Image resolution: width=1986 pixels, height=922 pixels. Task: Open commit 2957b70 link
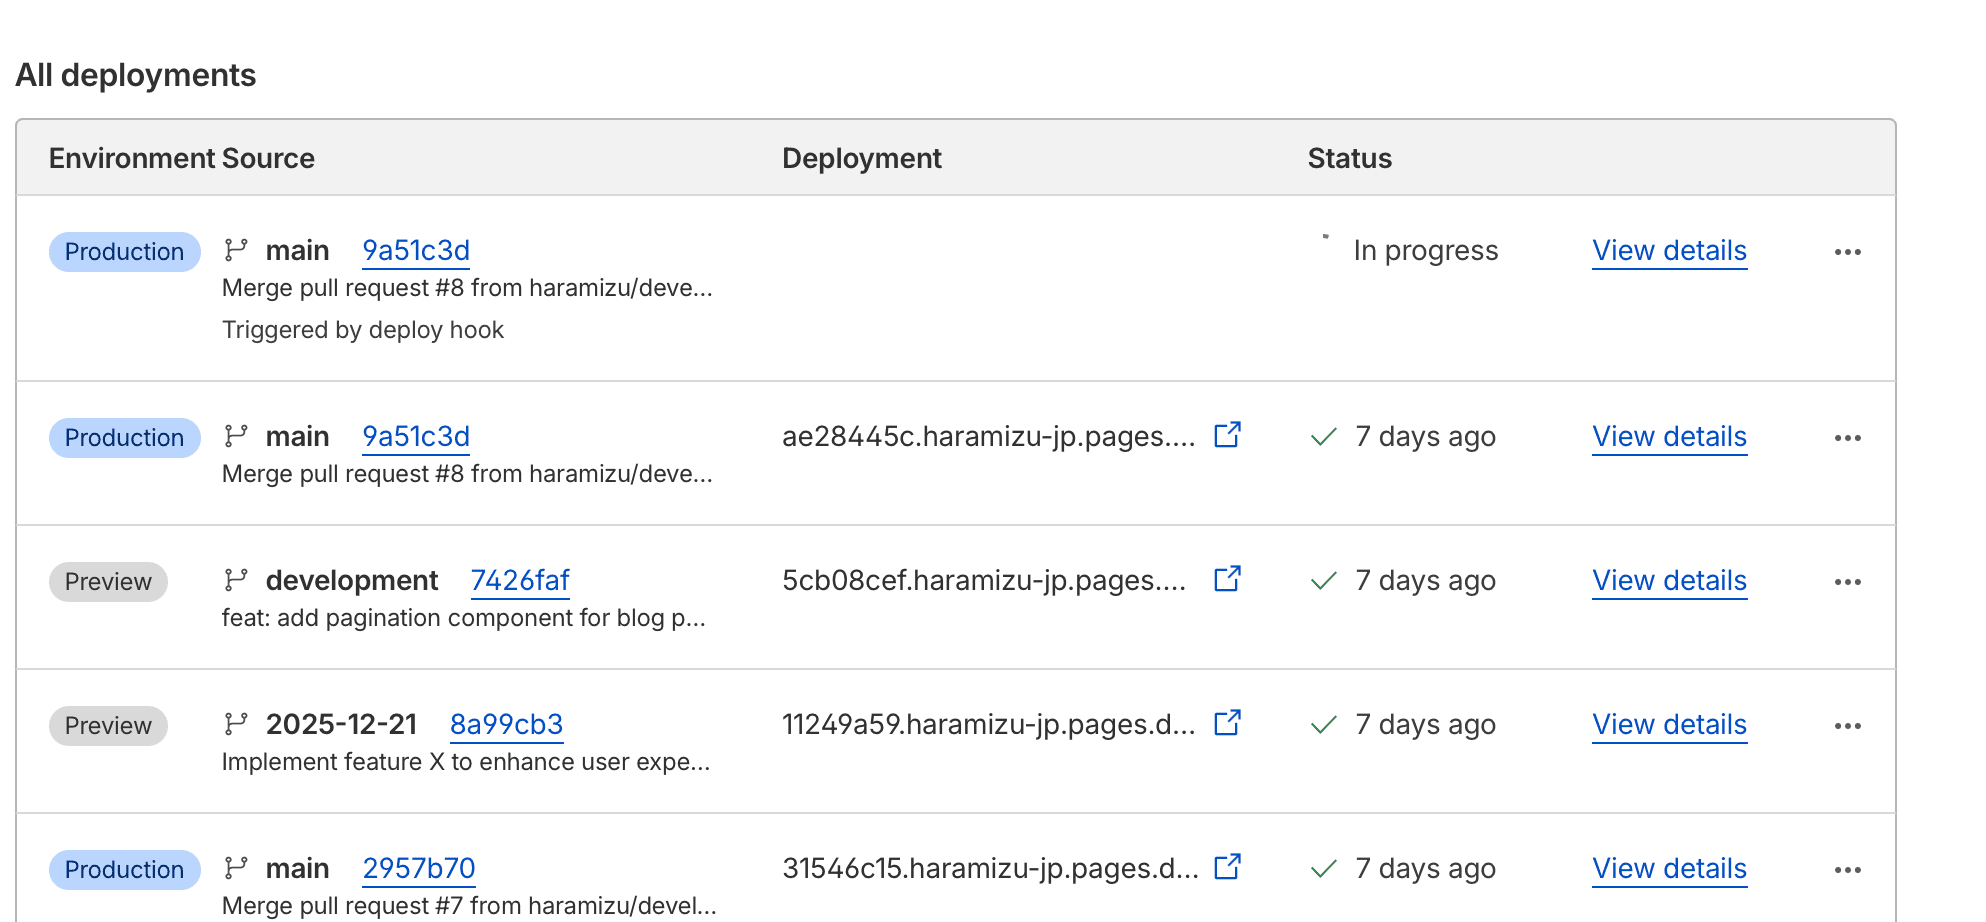pos(418,869)
